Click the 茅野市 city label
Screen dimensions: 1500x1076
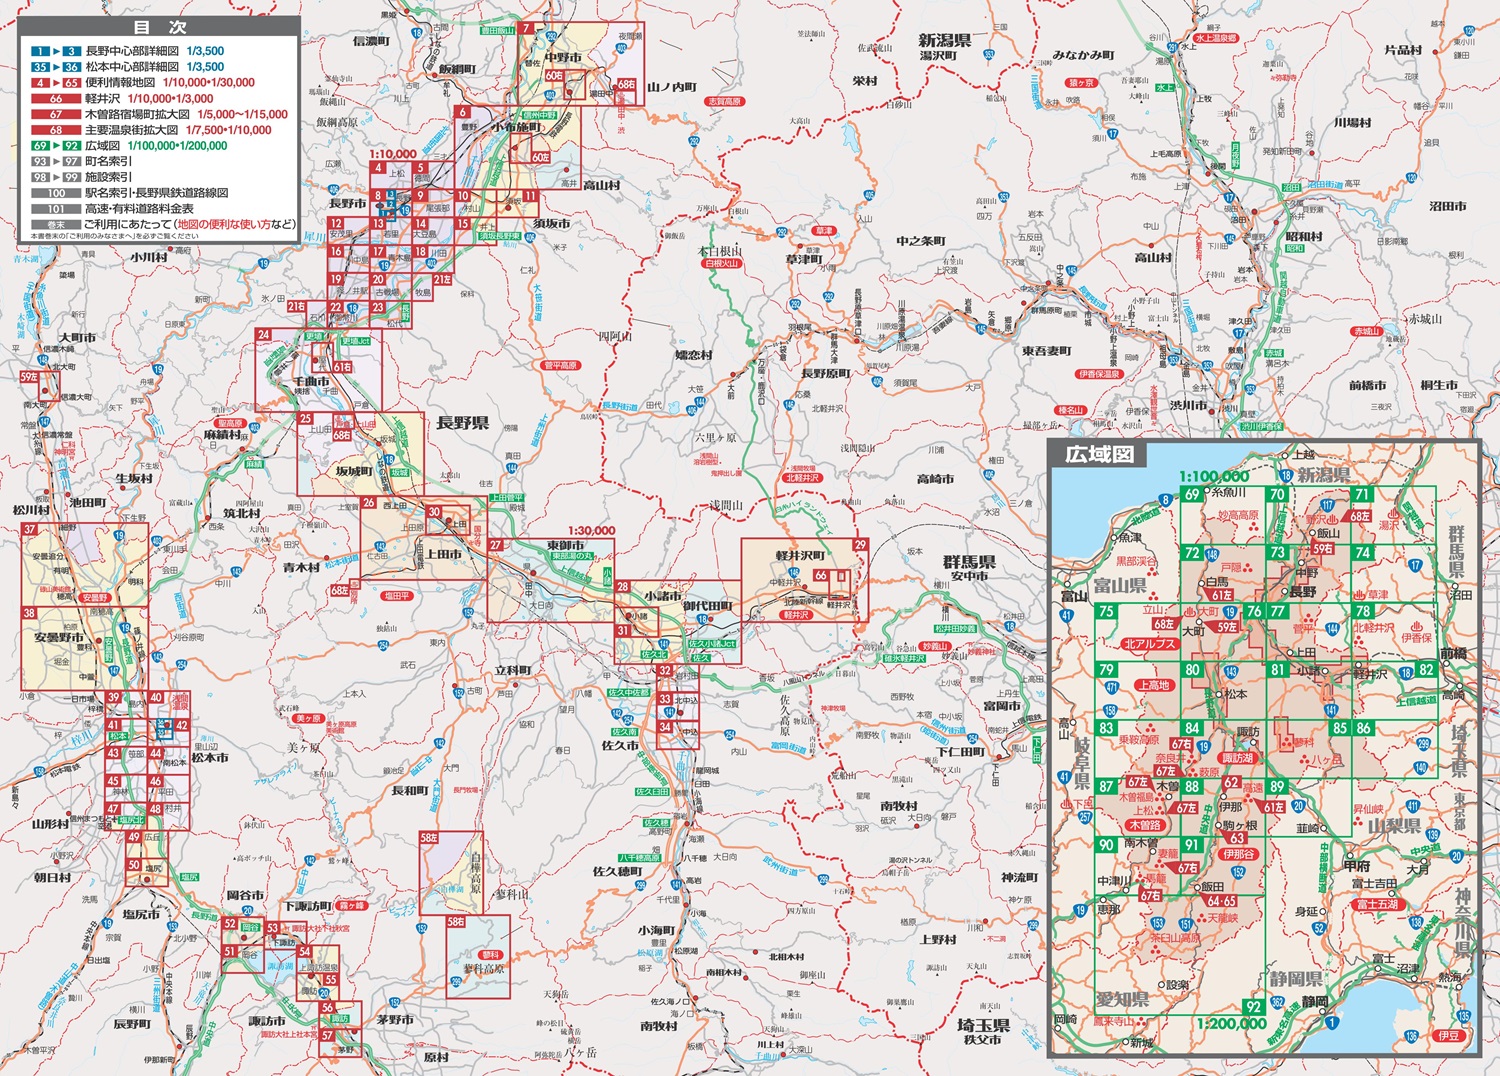pyautogui.click(x=395, y=1020)
